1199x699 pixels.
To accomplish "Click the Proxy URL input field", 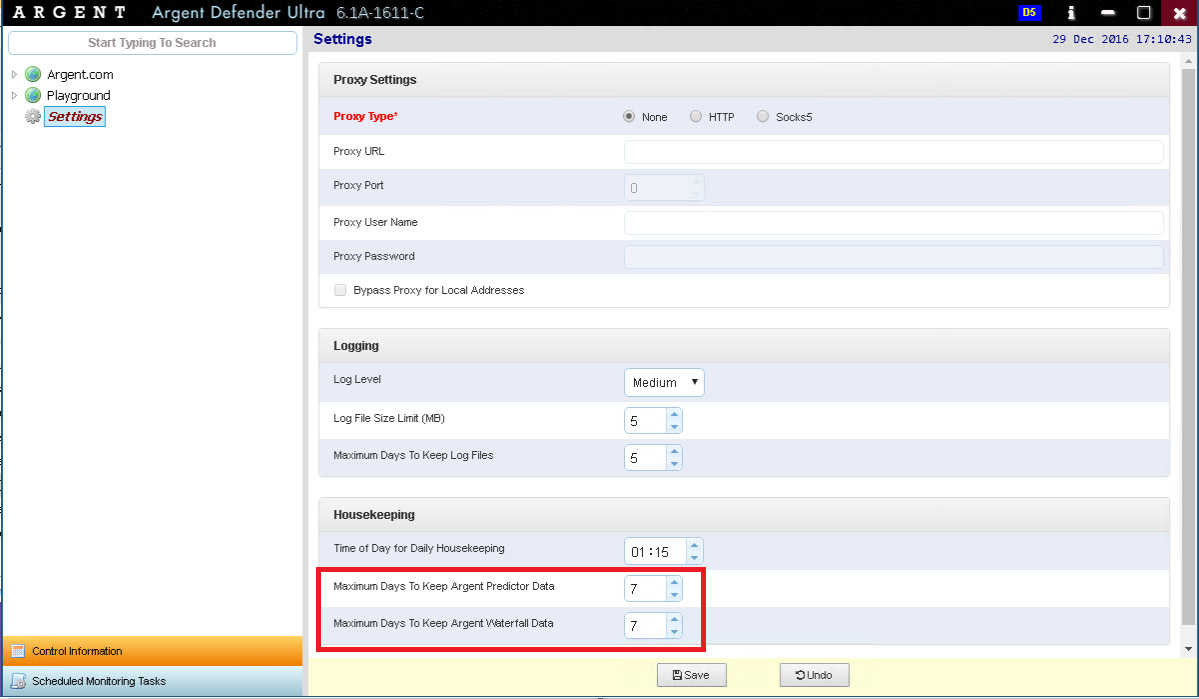I will coord(893,152).
